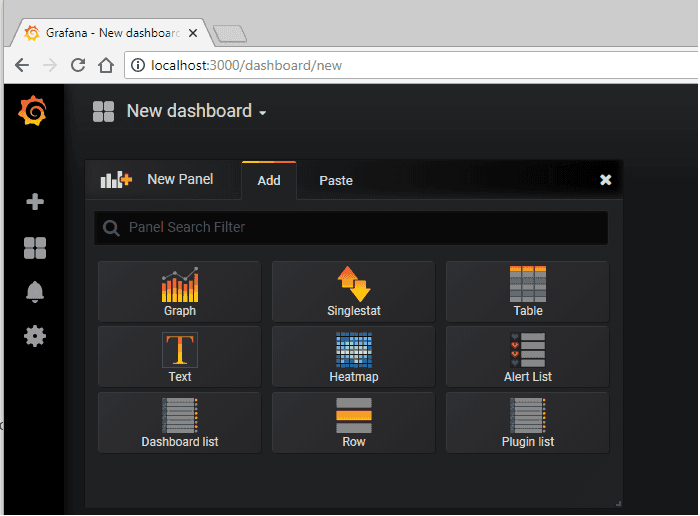Image resolution: width=700 pixels, height=516 pixels.
Task: Switch to the Add tab
Action: pyautogui.click(x=269, y=180)
